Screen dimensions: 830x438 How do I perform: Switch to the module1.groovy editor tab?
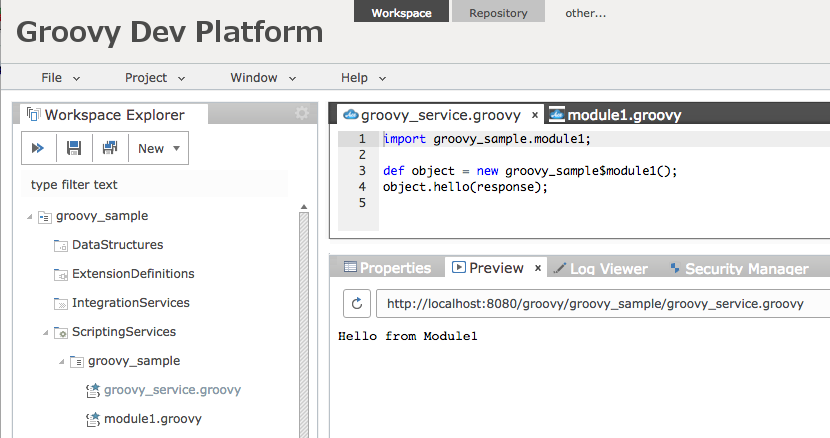(x=616, y=114)
